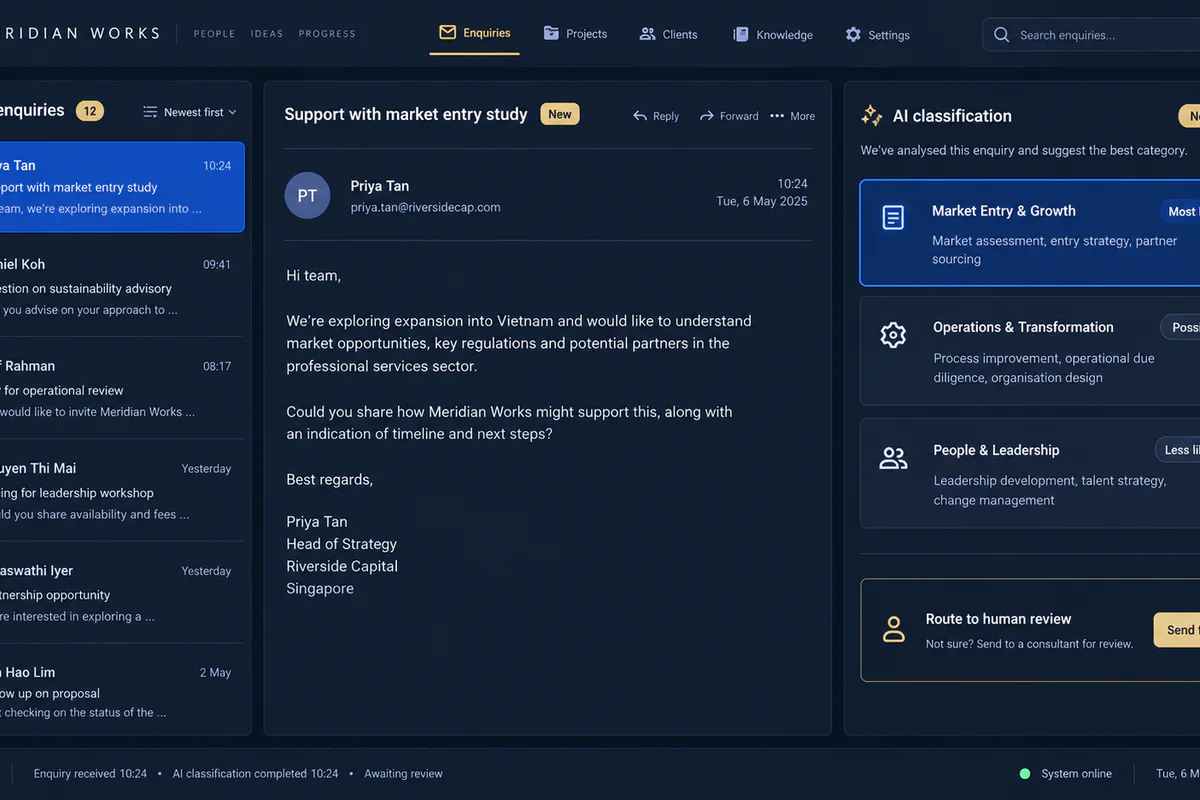Image resolution: width=1200 pixels, height=800 pixels.
Task: Click the enquiries count badge 12
Action: tap(90, 111)
